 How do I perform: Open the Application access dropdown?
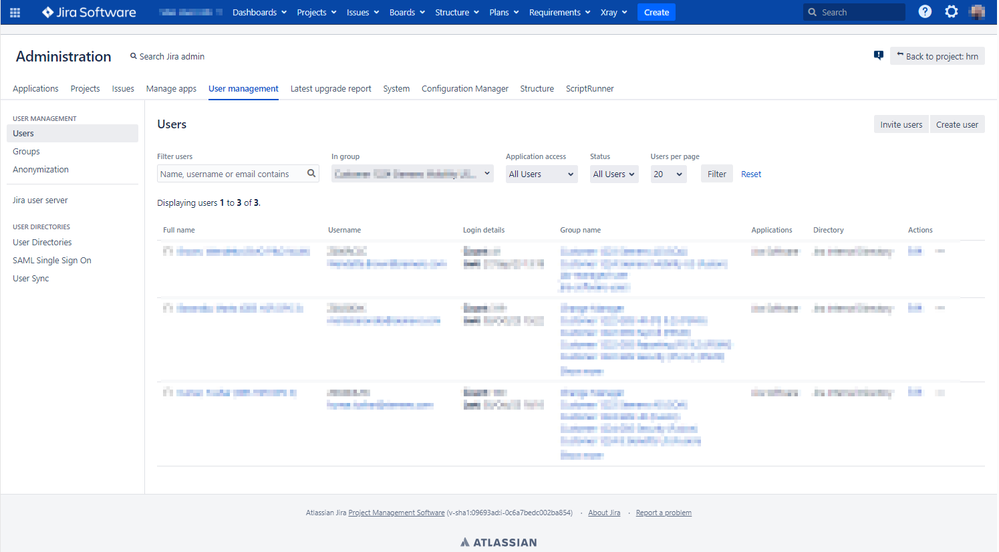pyautogui.click(x=542, y=173)
